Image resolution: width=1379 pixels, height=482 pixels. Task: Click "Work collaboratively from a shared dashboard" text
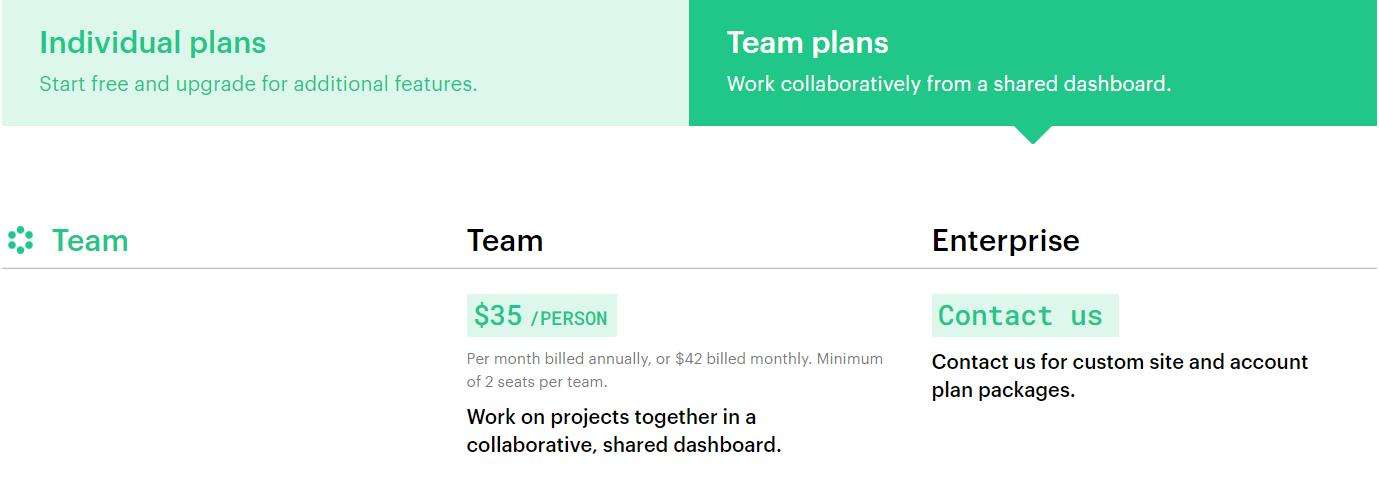click(948, 84)
